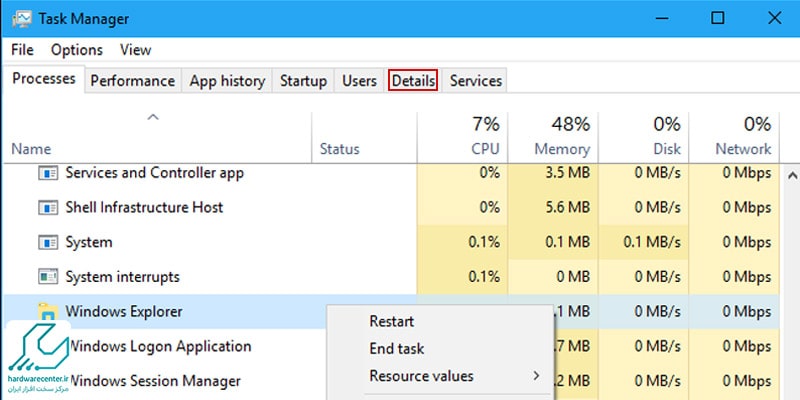
Task: Click the 0 MB memory value for System interrupts
Action: pyautogui.click(x=573, y=277)
